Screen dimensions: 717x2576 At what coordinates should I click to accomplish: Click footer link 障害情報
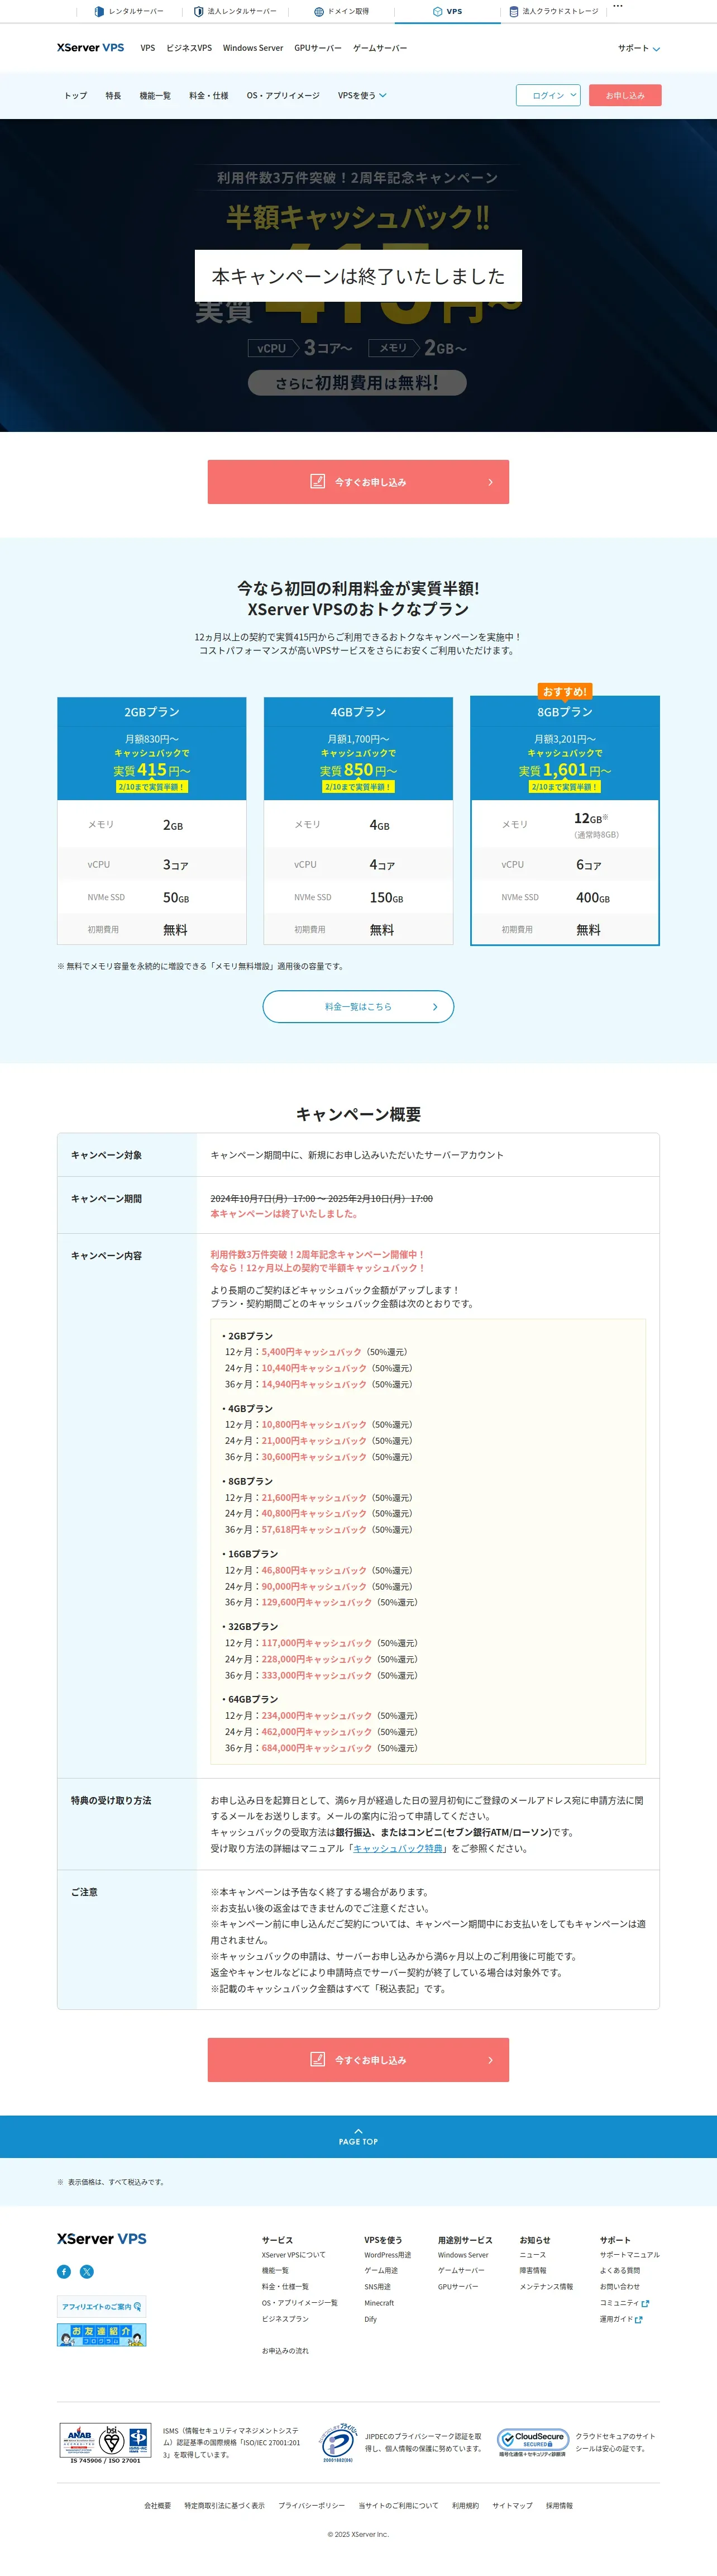coord(533,2271)
